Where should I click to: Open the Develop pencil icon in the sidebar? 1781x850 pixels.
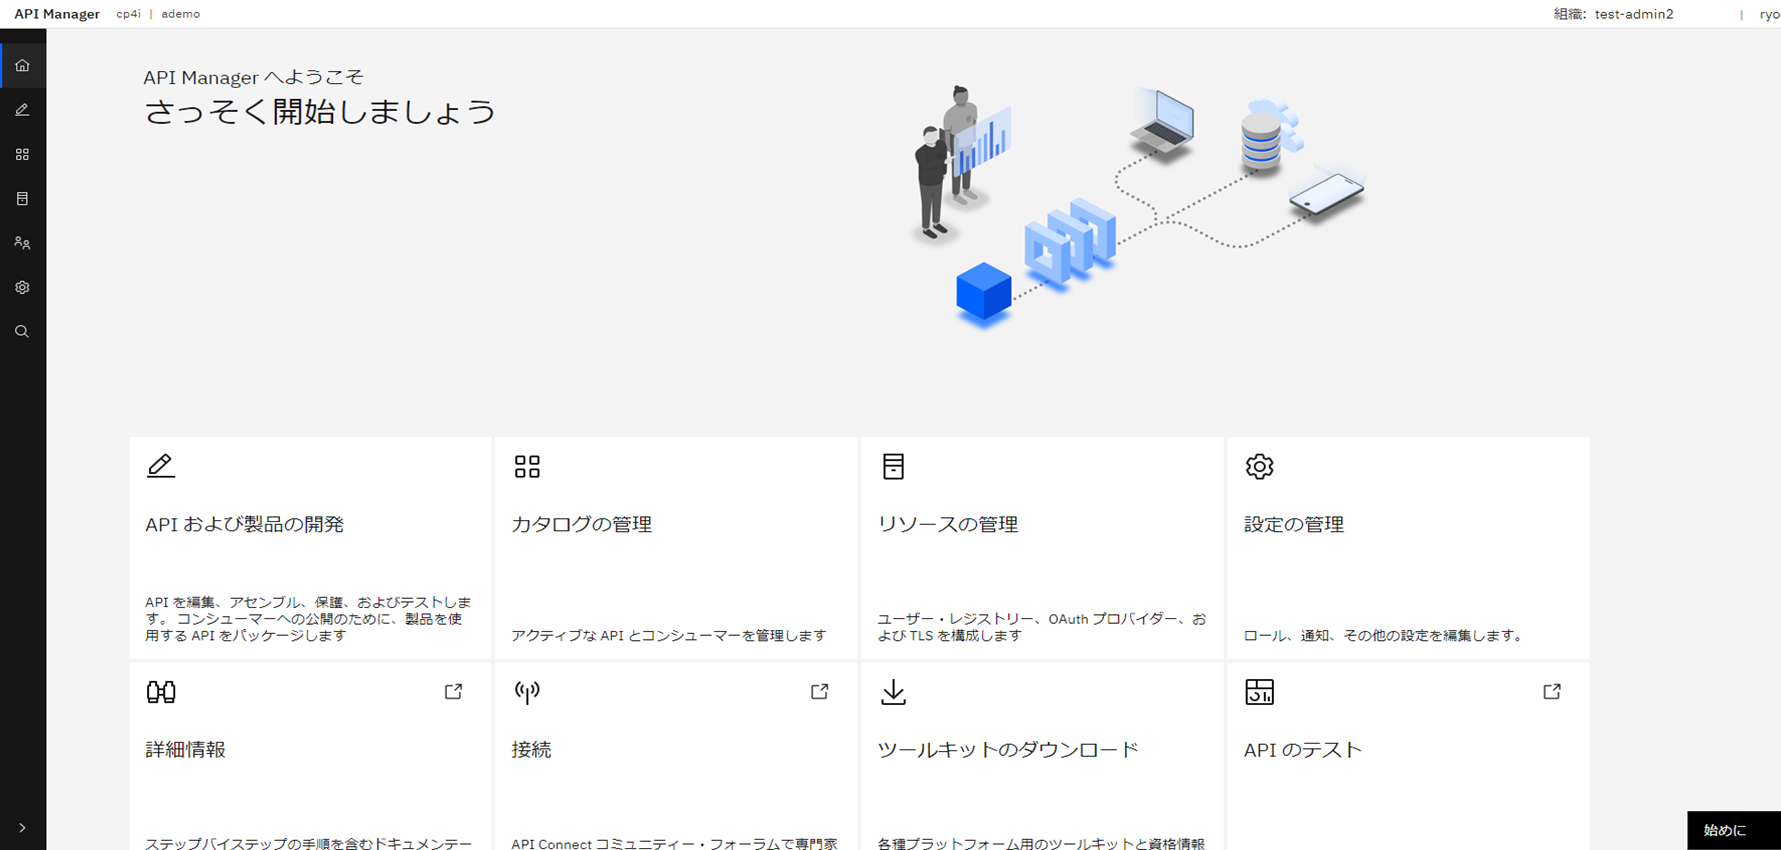pyautogui.click(x=22, y=110)
